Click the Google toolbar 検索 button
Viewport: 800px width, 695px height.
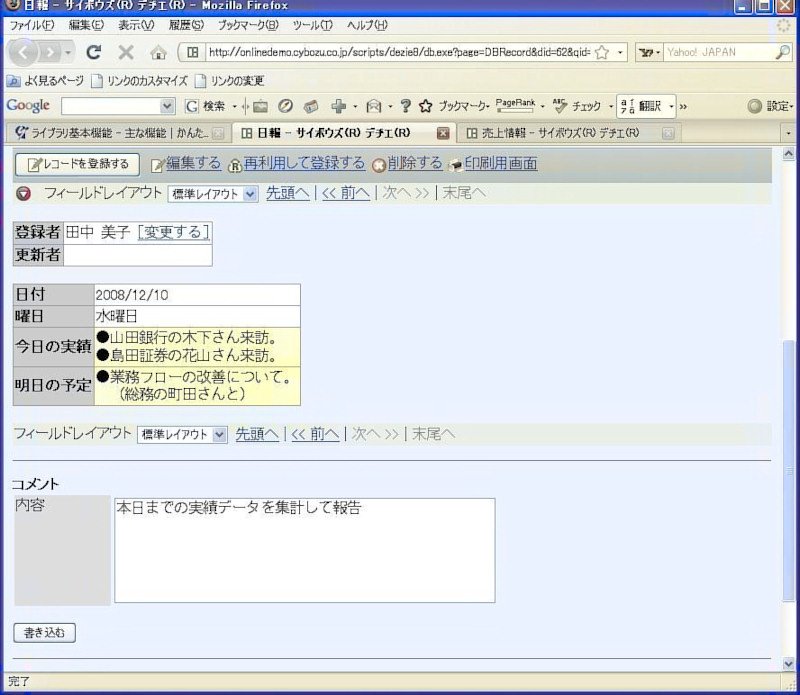click(206, 106)
